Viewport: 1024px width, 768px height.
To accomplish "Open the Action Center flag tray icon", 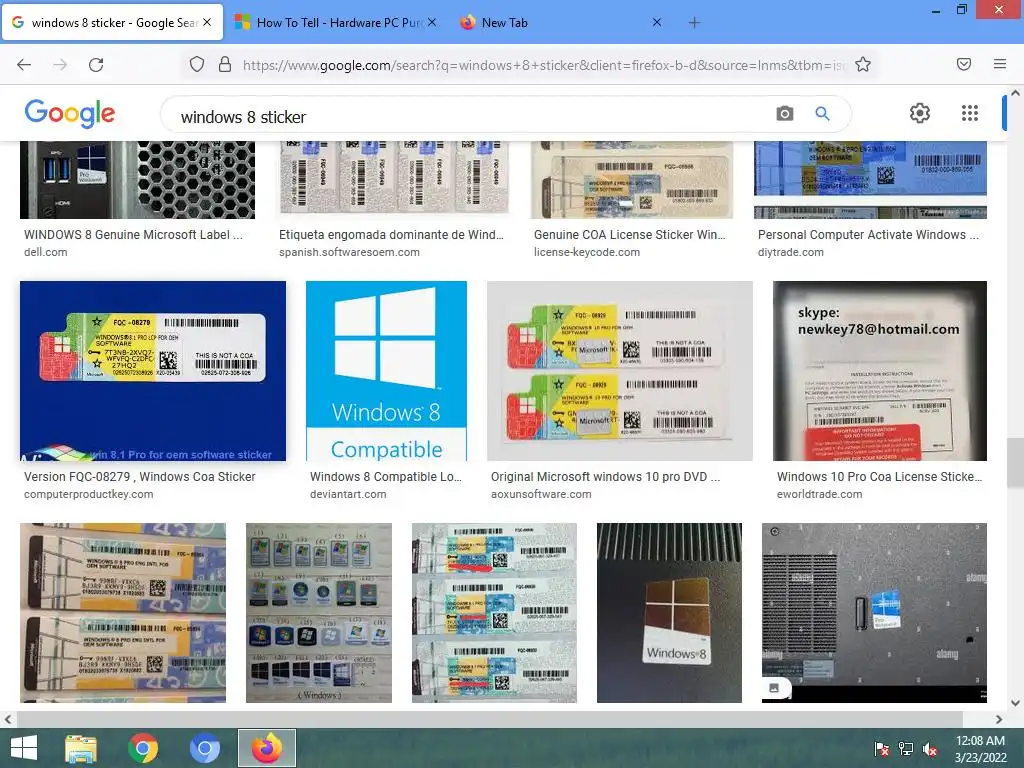I will (x=882, y=749).
